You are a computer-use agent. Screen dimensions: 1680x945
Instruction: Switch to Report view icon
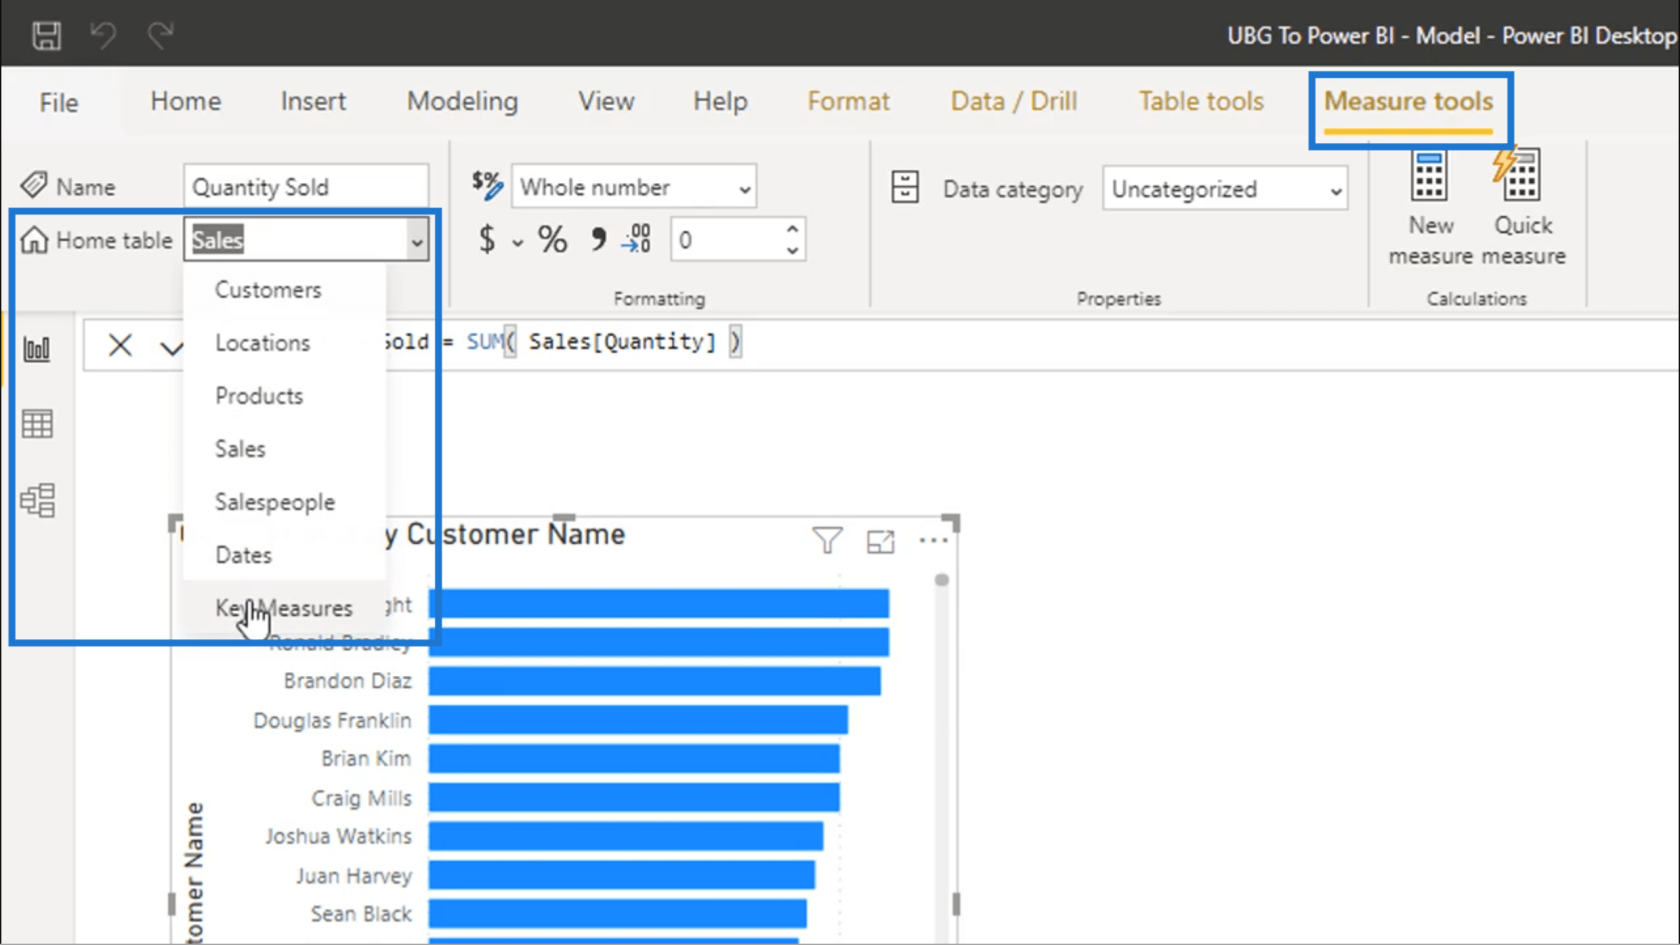tap(37, 349)
